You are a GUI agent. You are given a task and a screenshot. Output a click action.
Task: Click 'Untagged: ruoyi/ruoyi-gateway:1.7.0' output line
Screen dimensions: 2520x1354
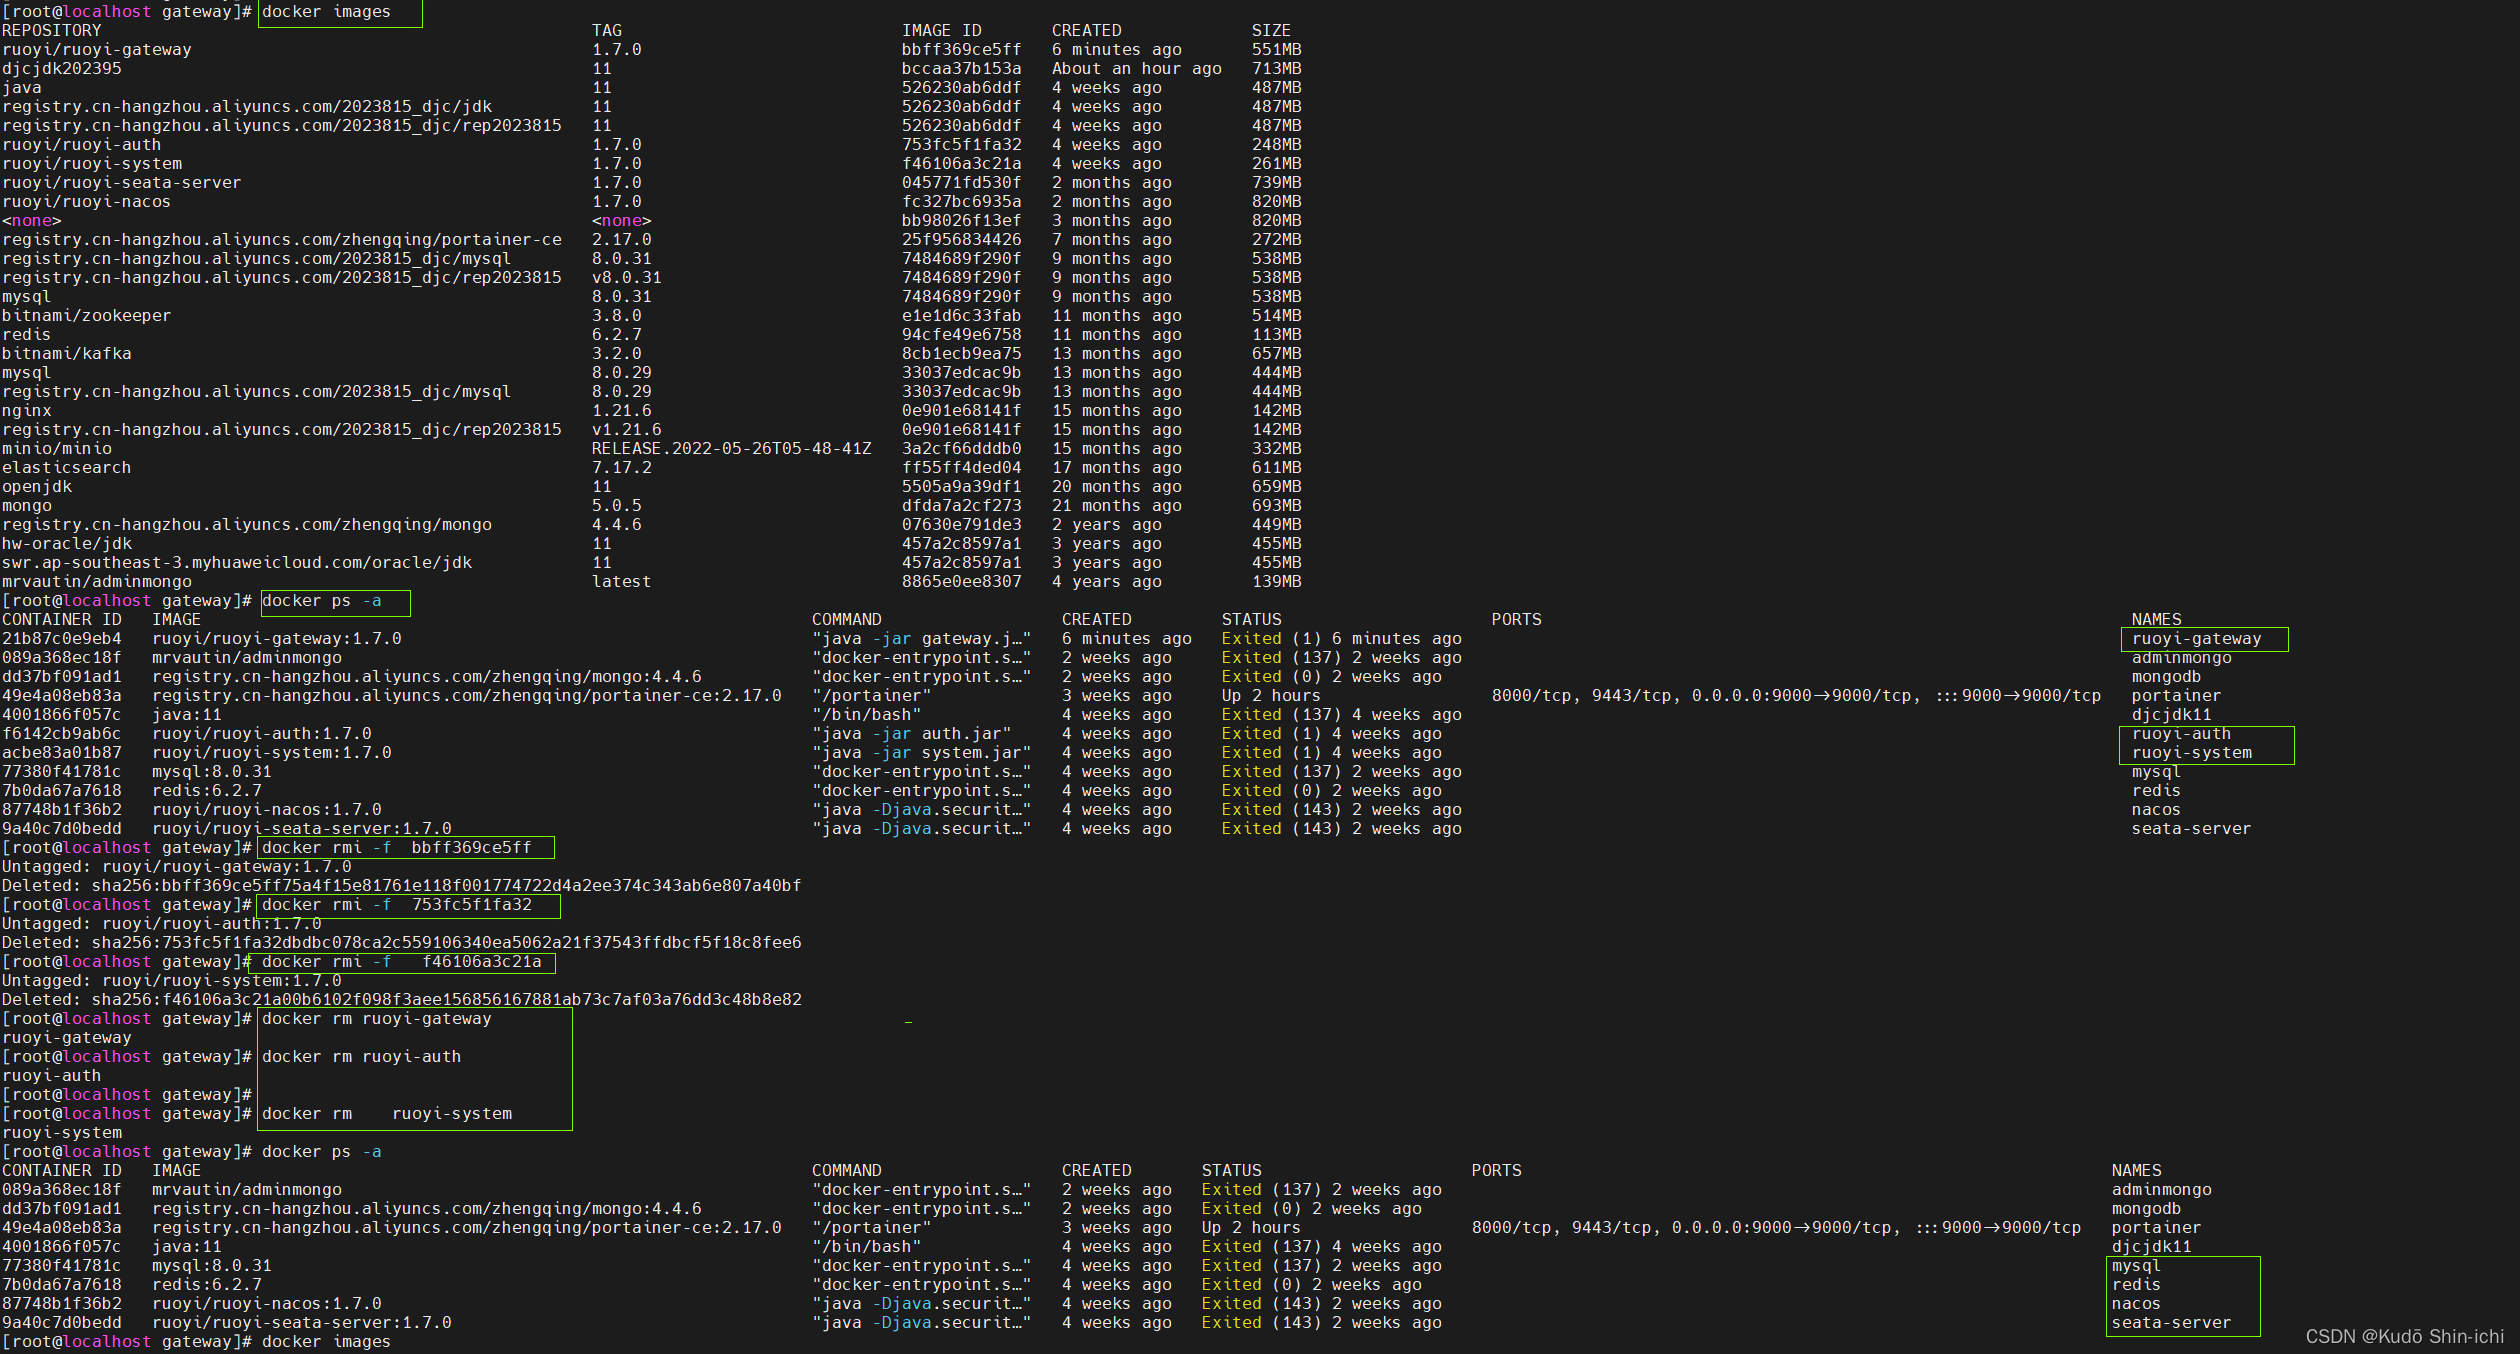(x=177, y=867)
